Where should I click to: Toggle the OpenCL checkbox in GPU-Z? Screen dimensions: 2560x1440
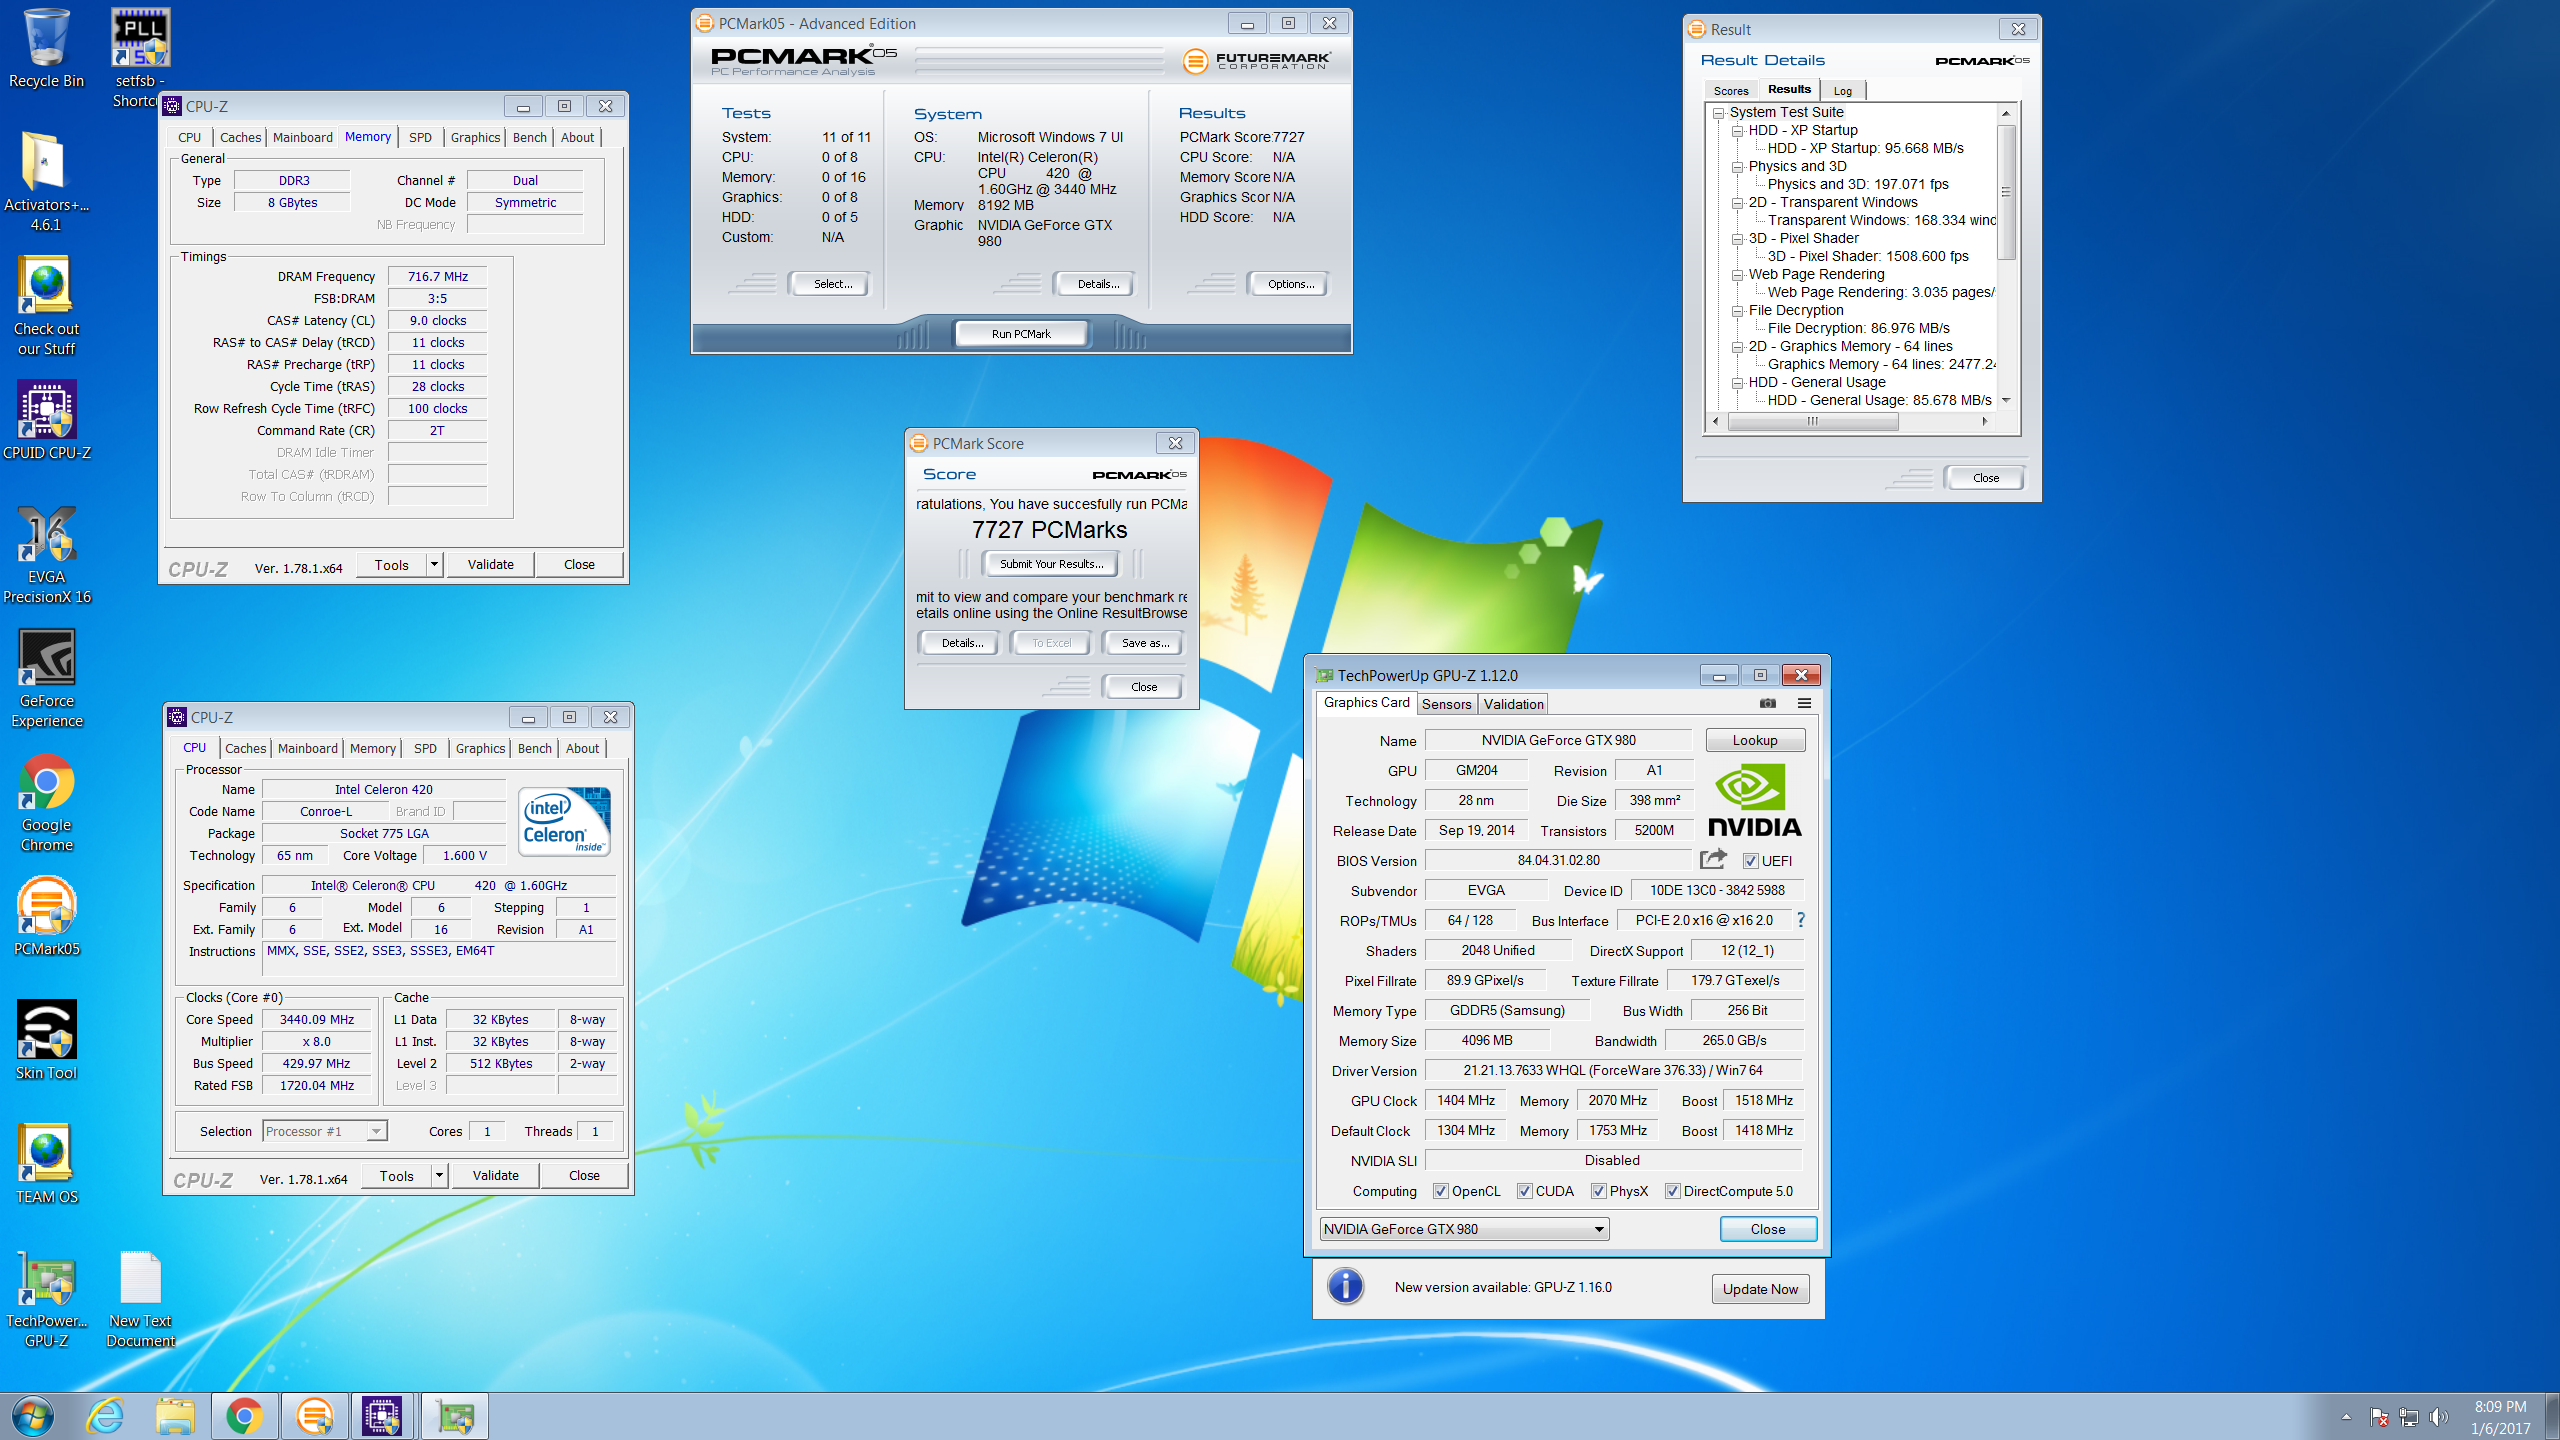pos(1441,1191)
